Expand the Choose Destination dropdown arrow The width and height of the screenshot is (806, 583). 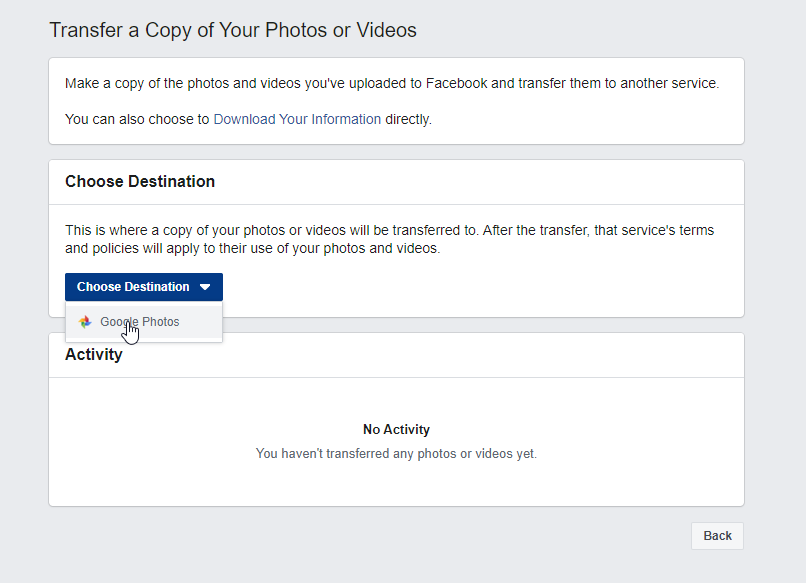(205, 287)
